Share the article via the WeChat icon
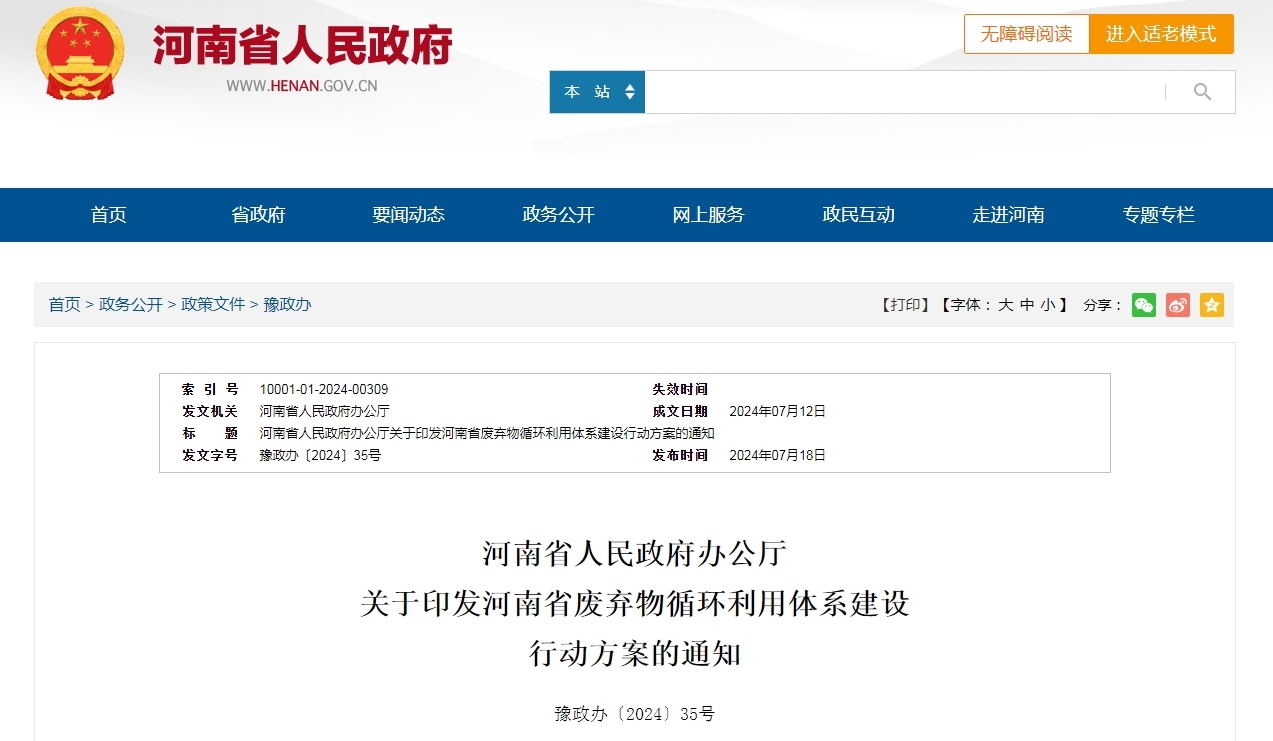This screenshot has height=741, width=1273. [1143, 305]
